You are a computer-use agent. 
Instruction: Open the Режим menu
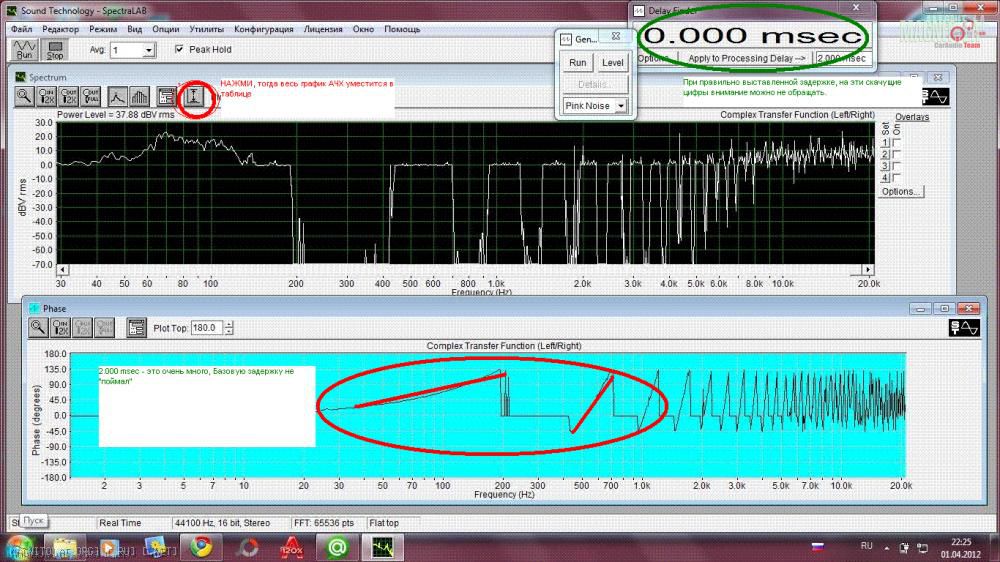103,29
